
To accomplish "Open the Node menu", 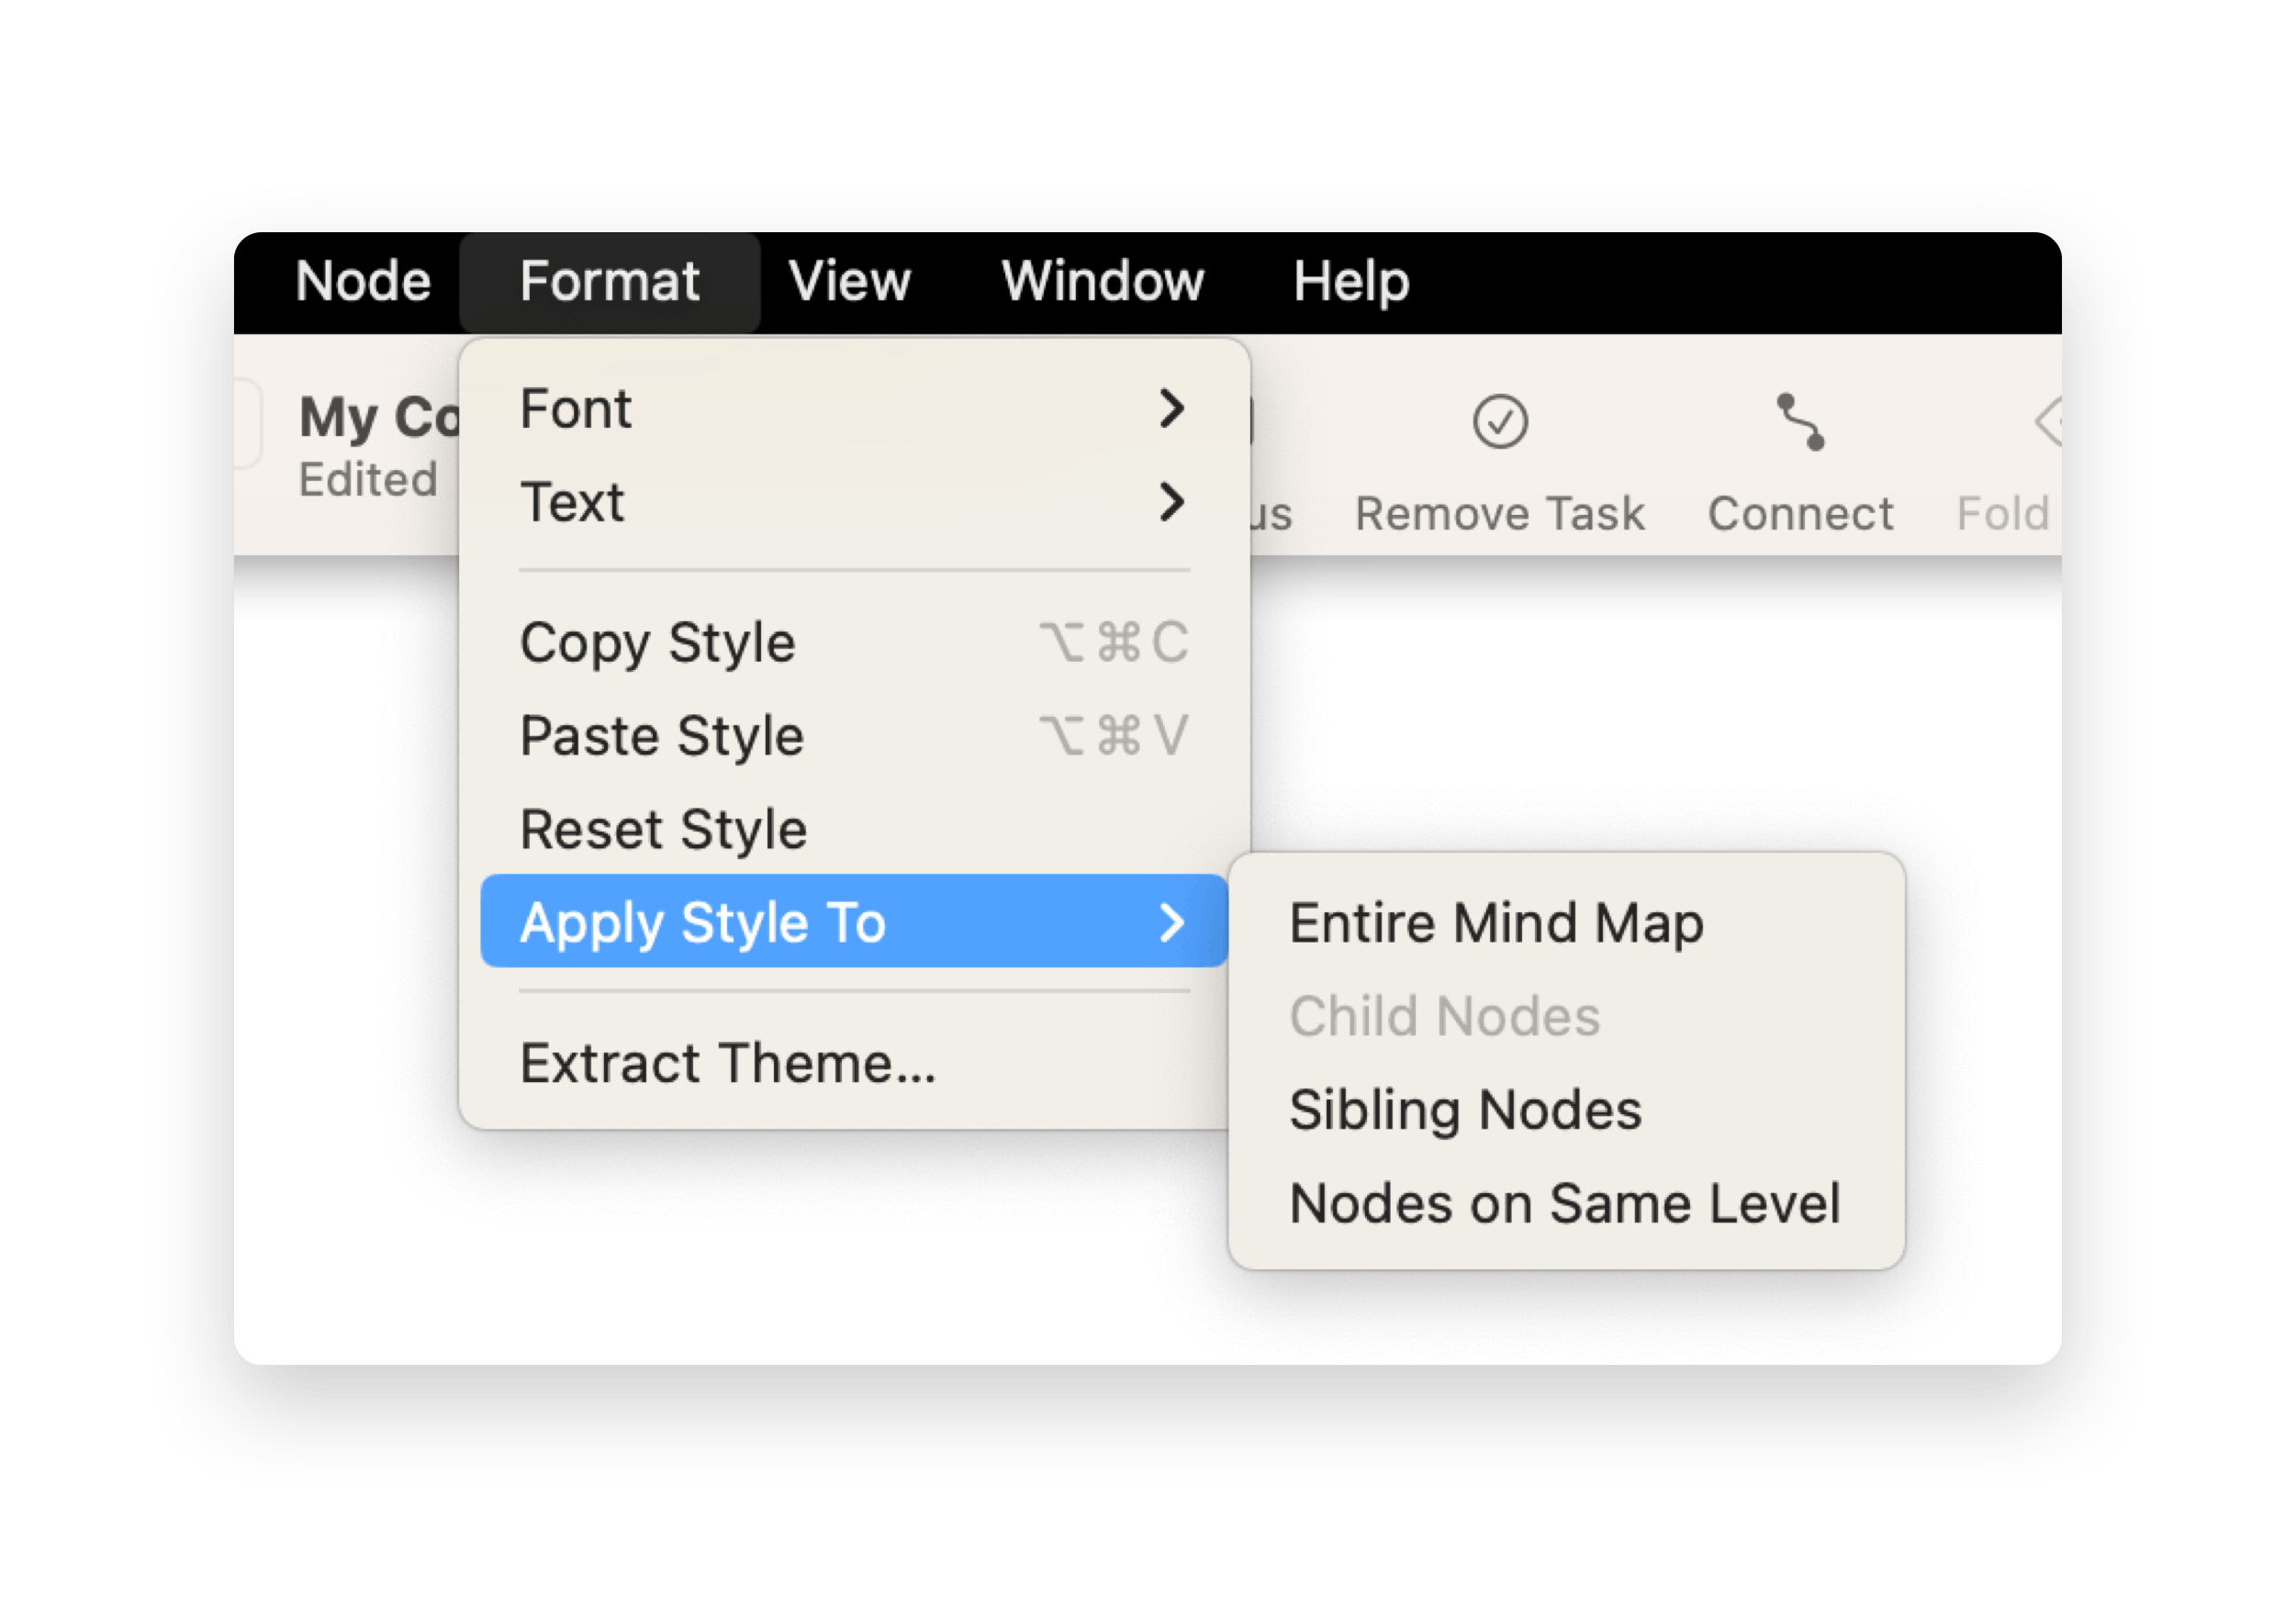I will pyautogui.click(x=363, y=281).
